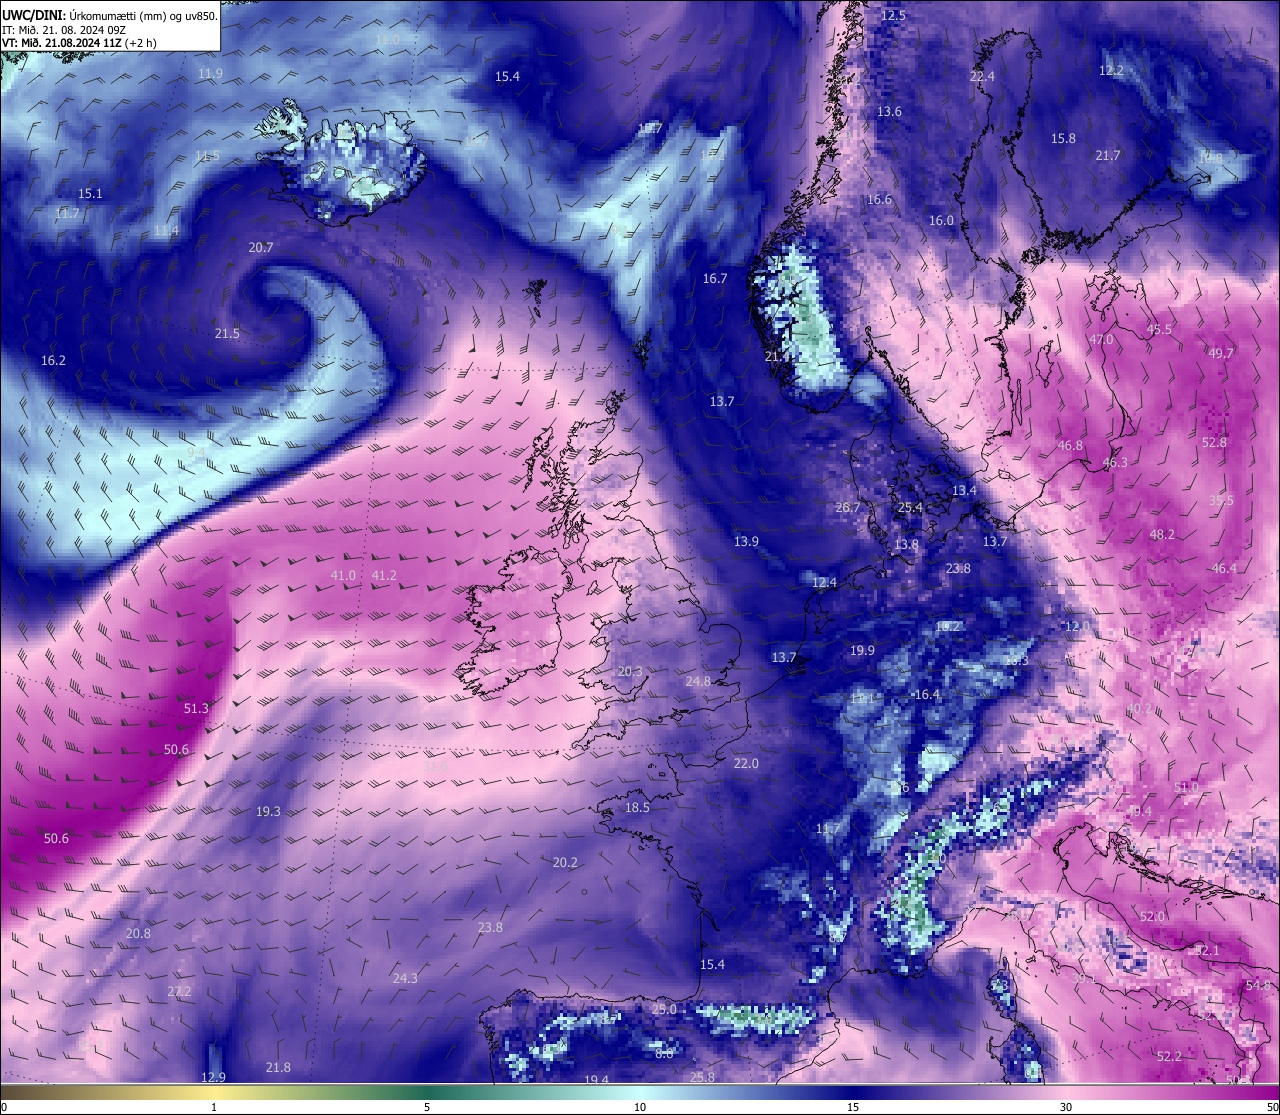
Task: Click the map value '25.4'
Action: pyautogui.click(x=909, y=508)
